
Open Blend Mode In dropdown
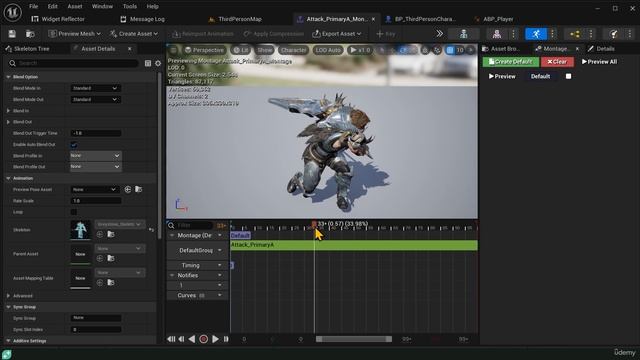[96, 88]
